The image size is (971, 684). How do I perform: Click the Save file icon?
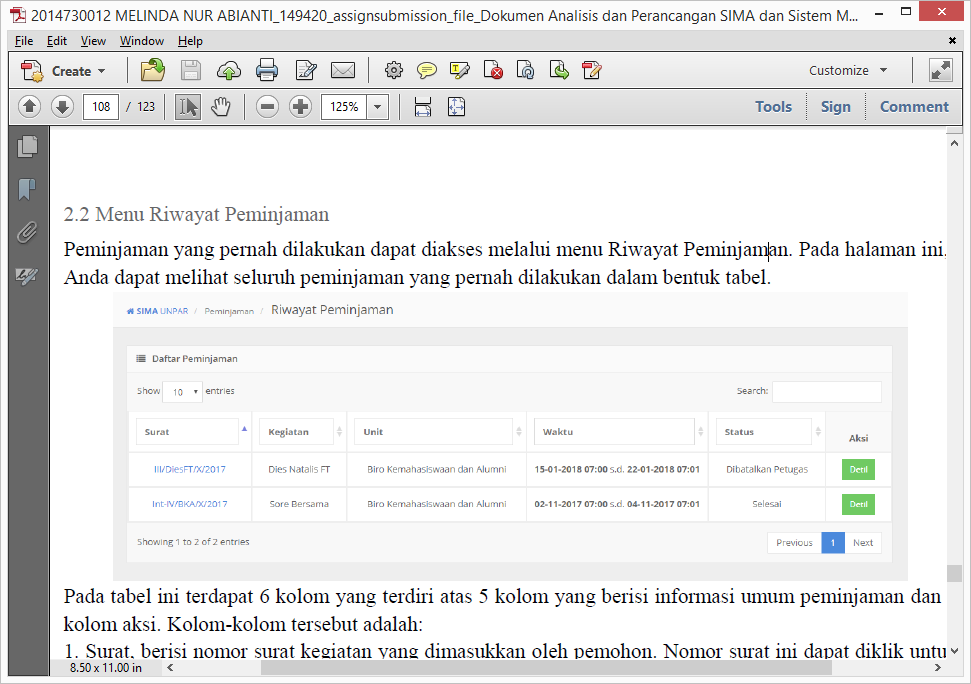(x=191, y=71)
